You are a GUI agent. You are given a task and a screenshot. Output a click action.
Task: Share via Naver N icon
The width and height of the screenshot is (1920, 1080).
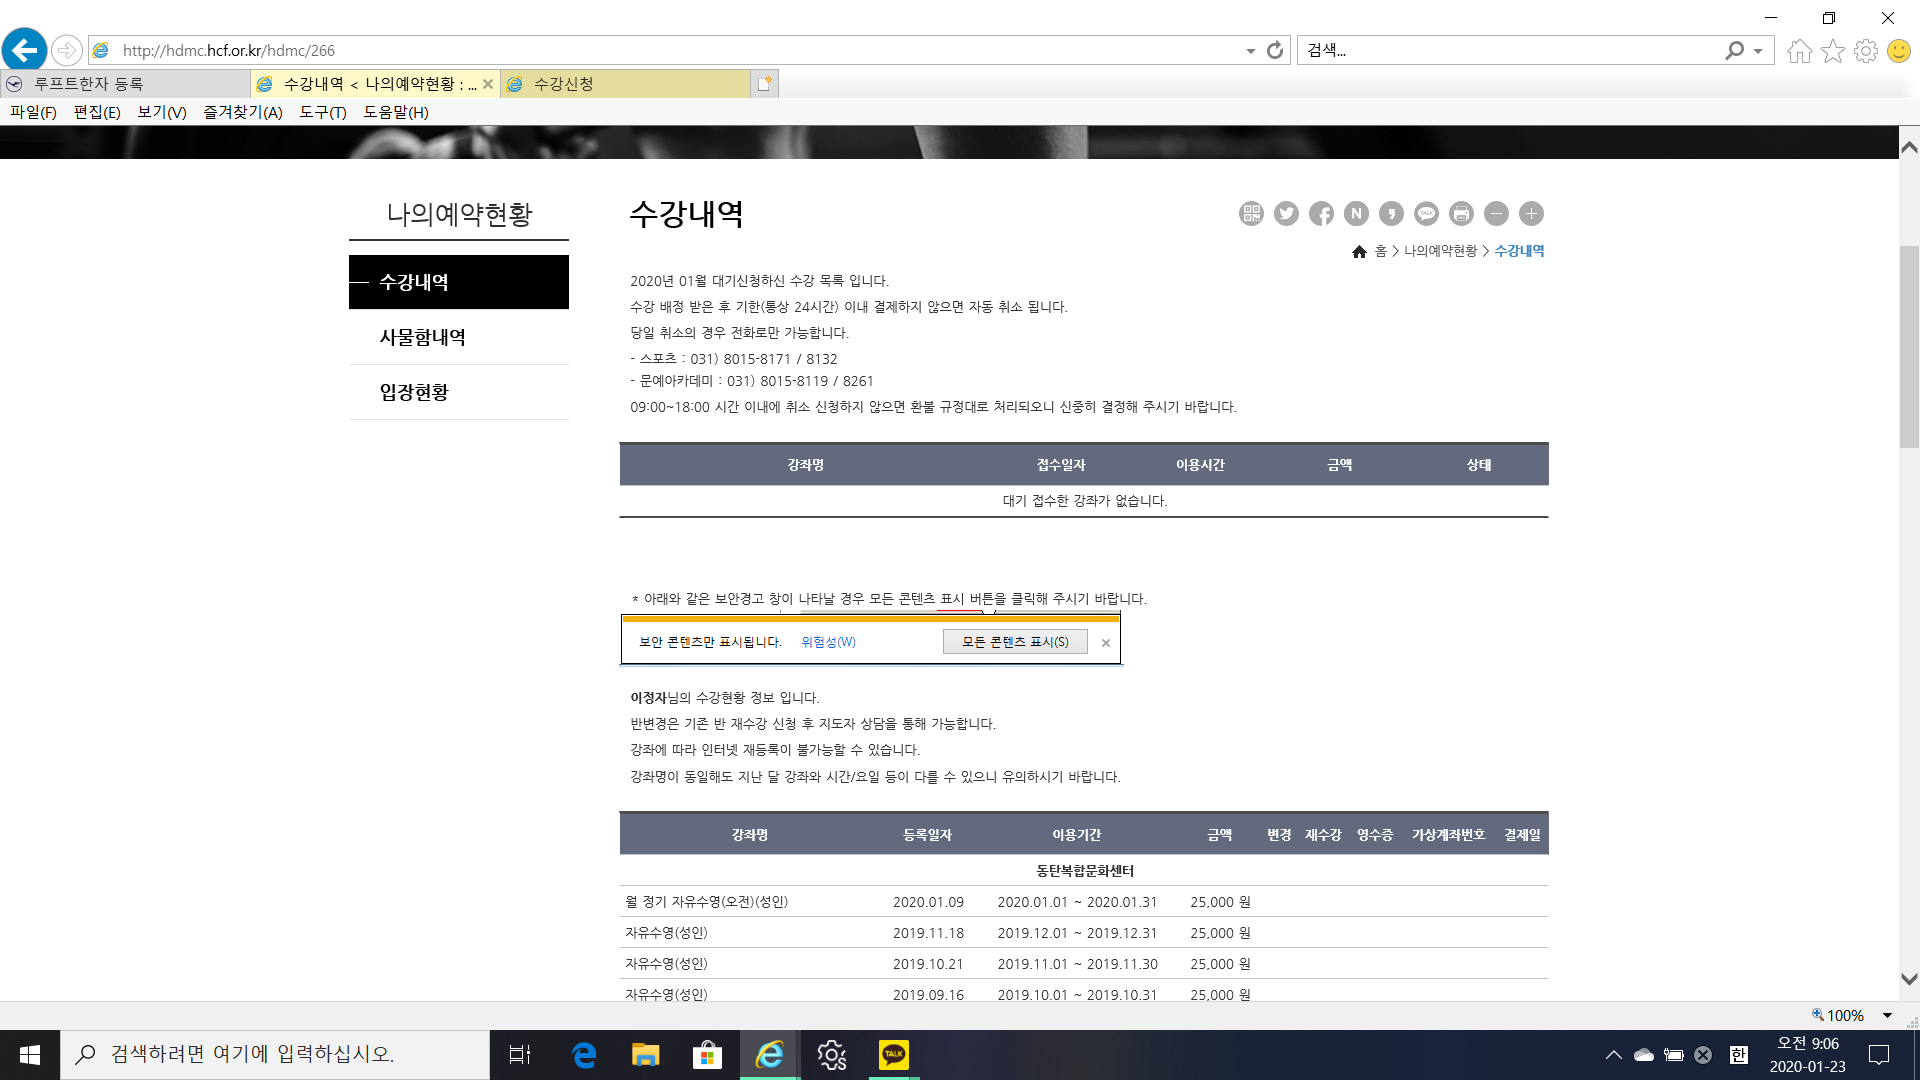(x=1356, y=213)
